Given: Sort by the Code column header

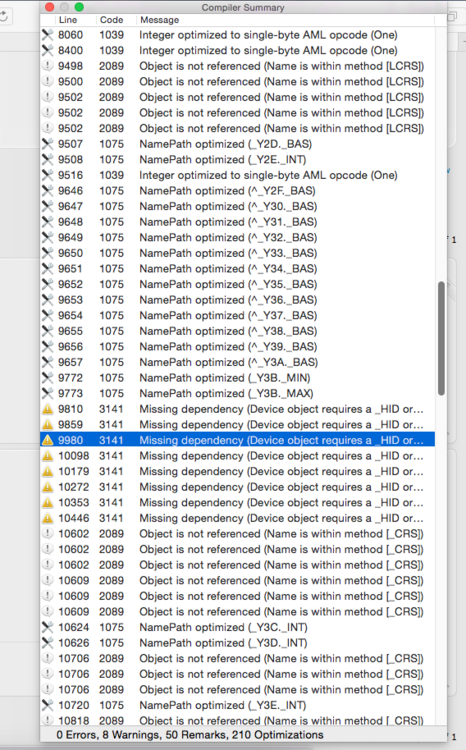Looking at the screenshot, I should pos(111,20).
